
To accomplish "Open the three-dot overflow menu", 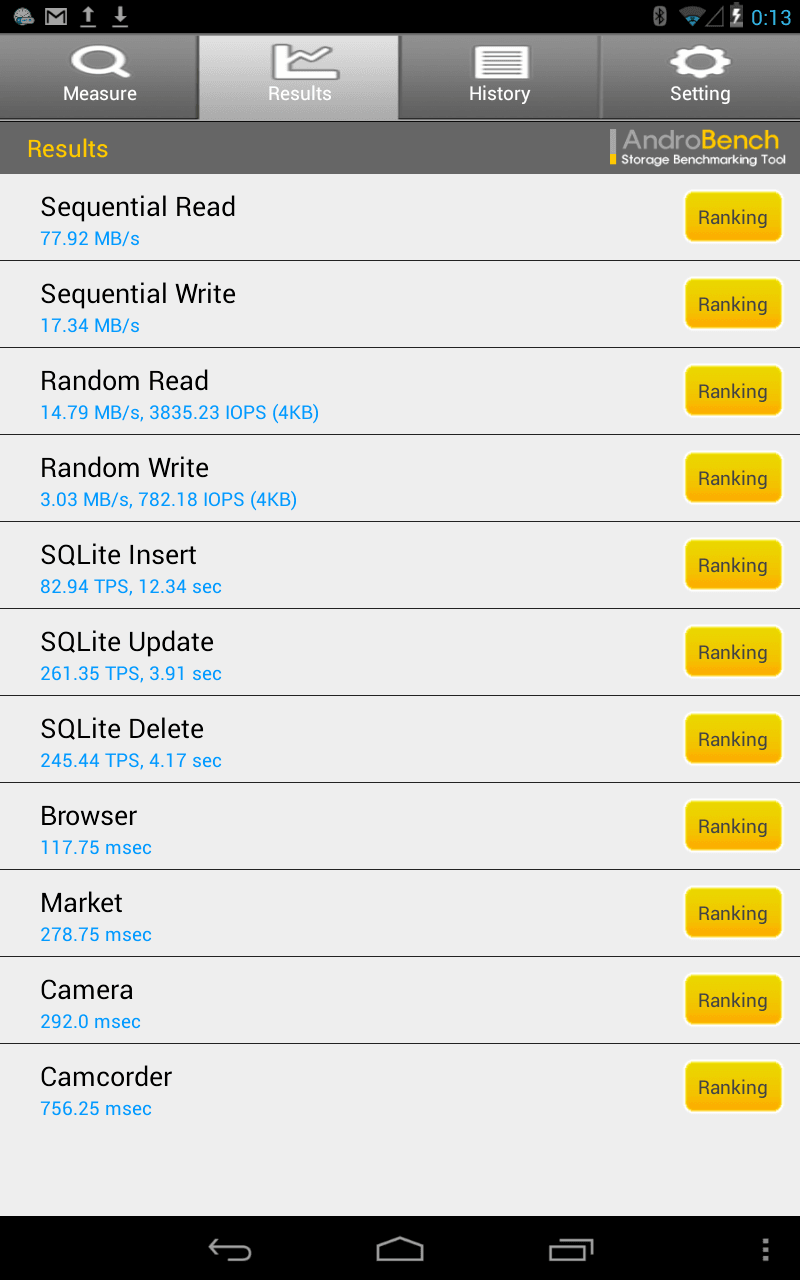I will click(x=765, y=1249).
